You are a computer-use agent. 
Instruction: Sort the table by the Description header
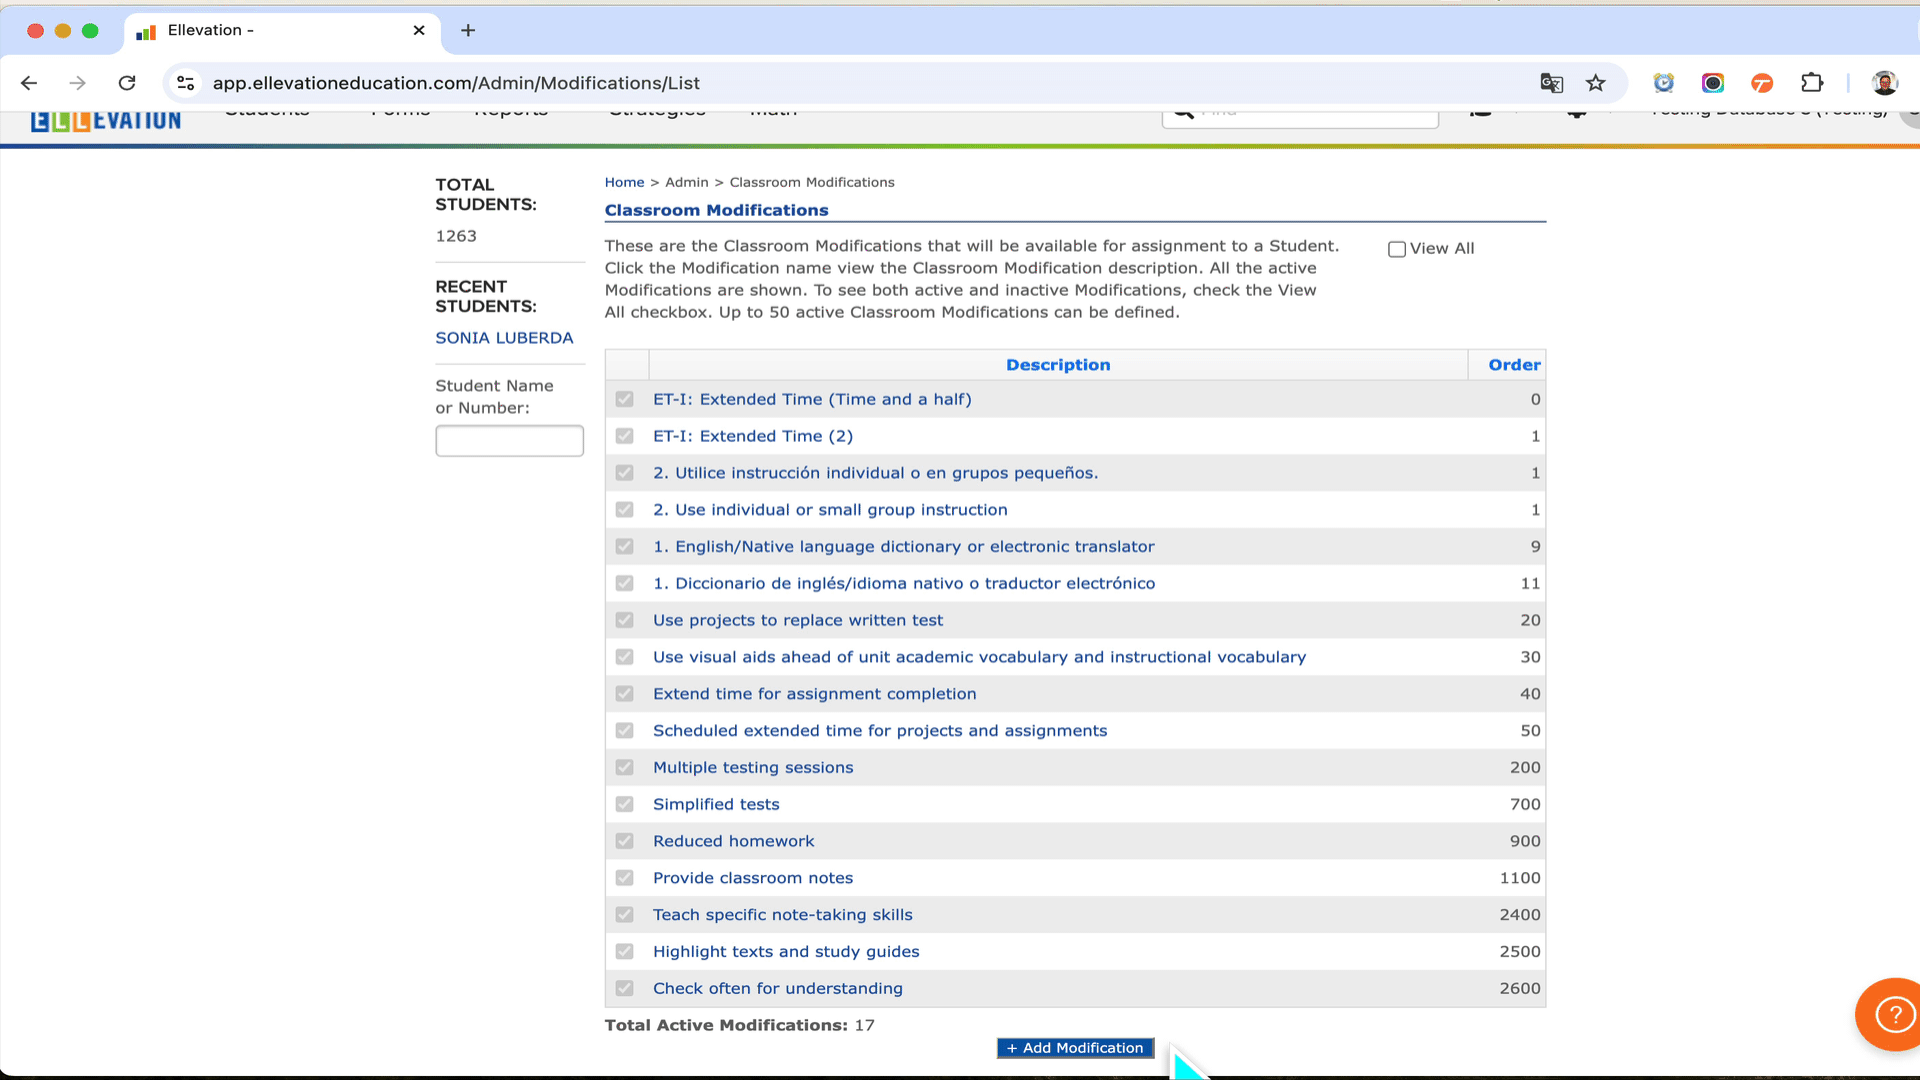[1058, 365]
